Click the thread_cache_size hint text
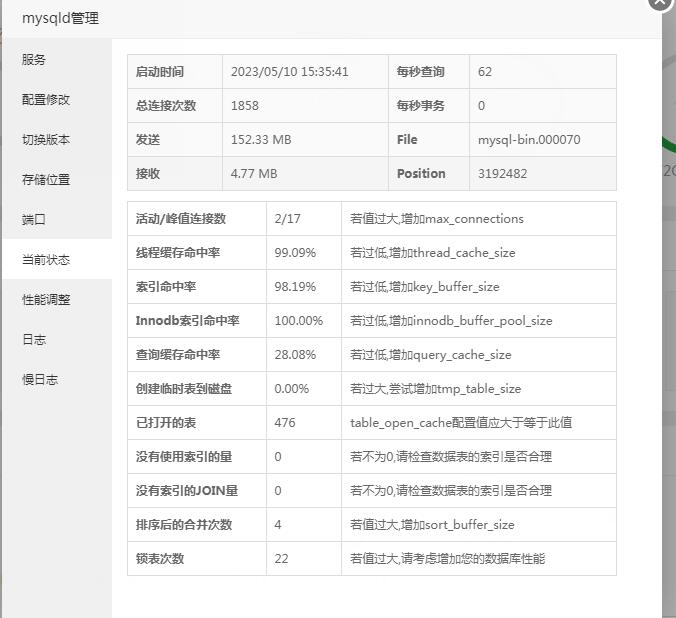Image resolution: width=676 pixels, height=618 pixels. pyautogui.click(x=432, y=253)
